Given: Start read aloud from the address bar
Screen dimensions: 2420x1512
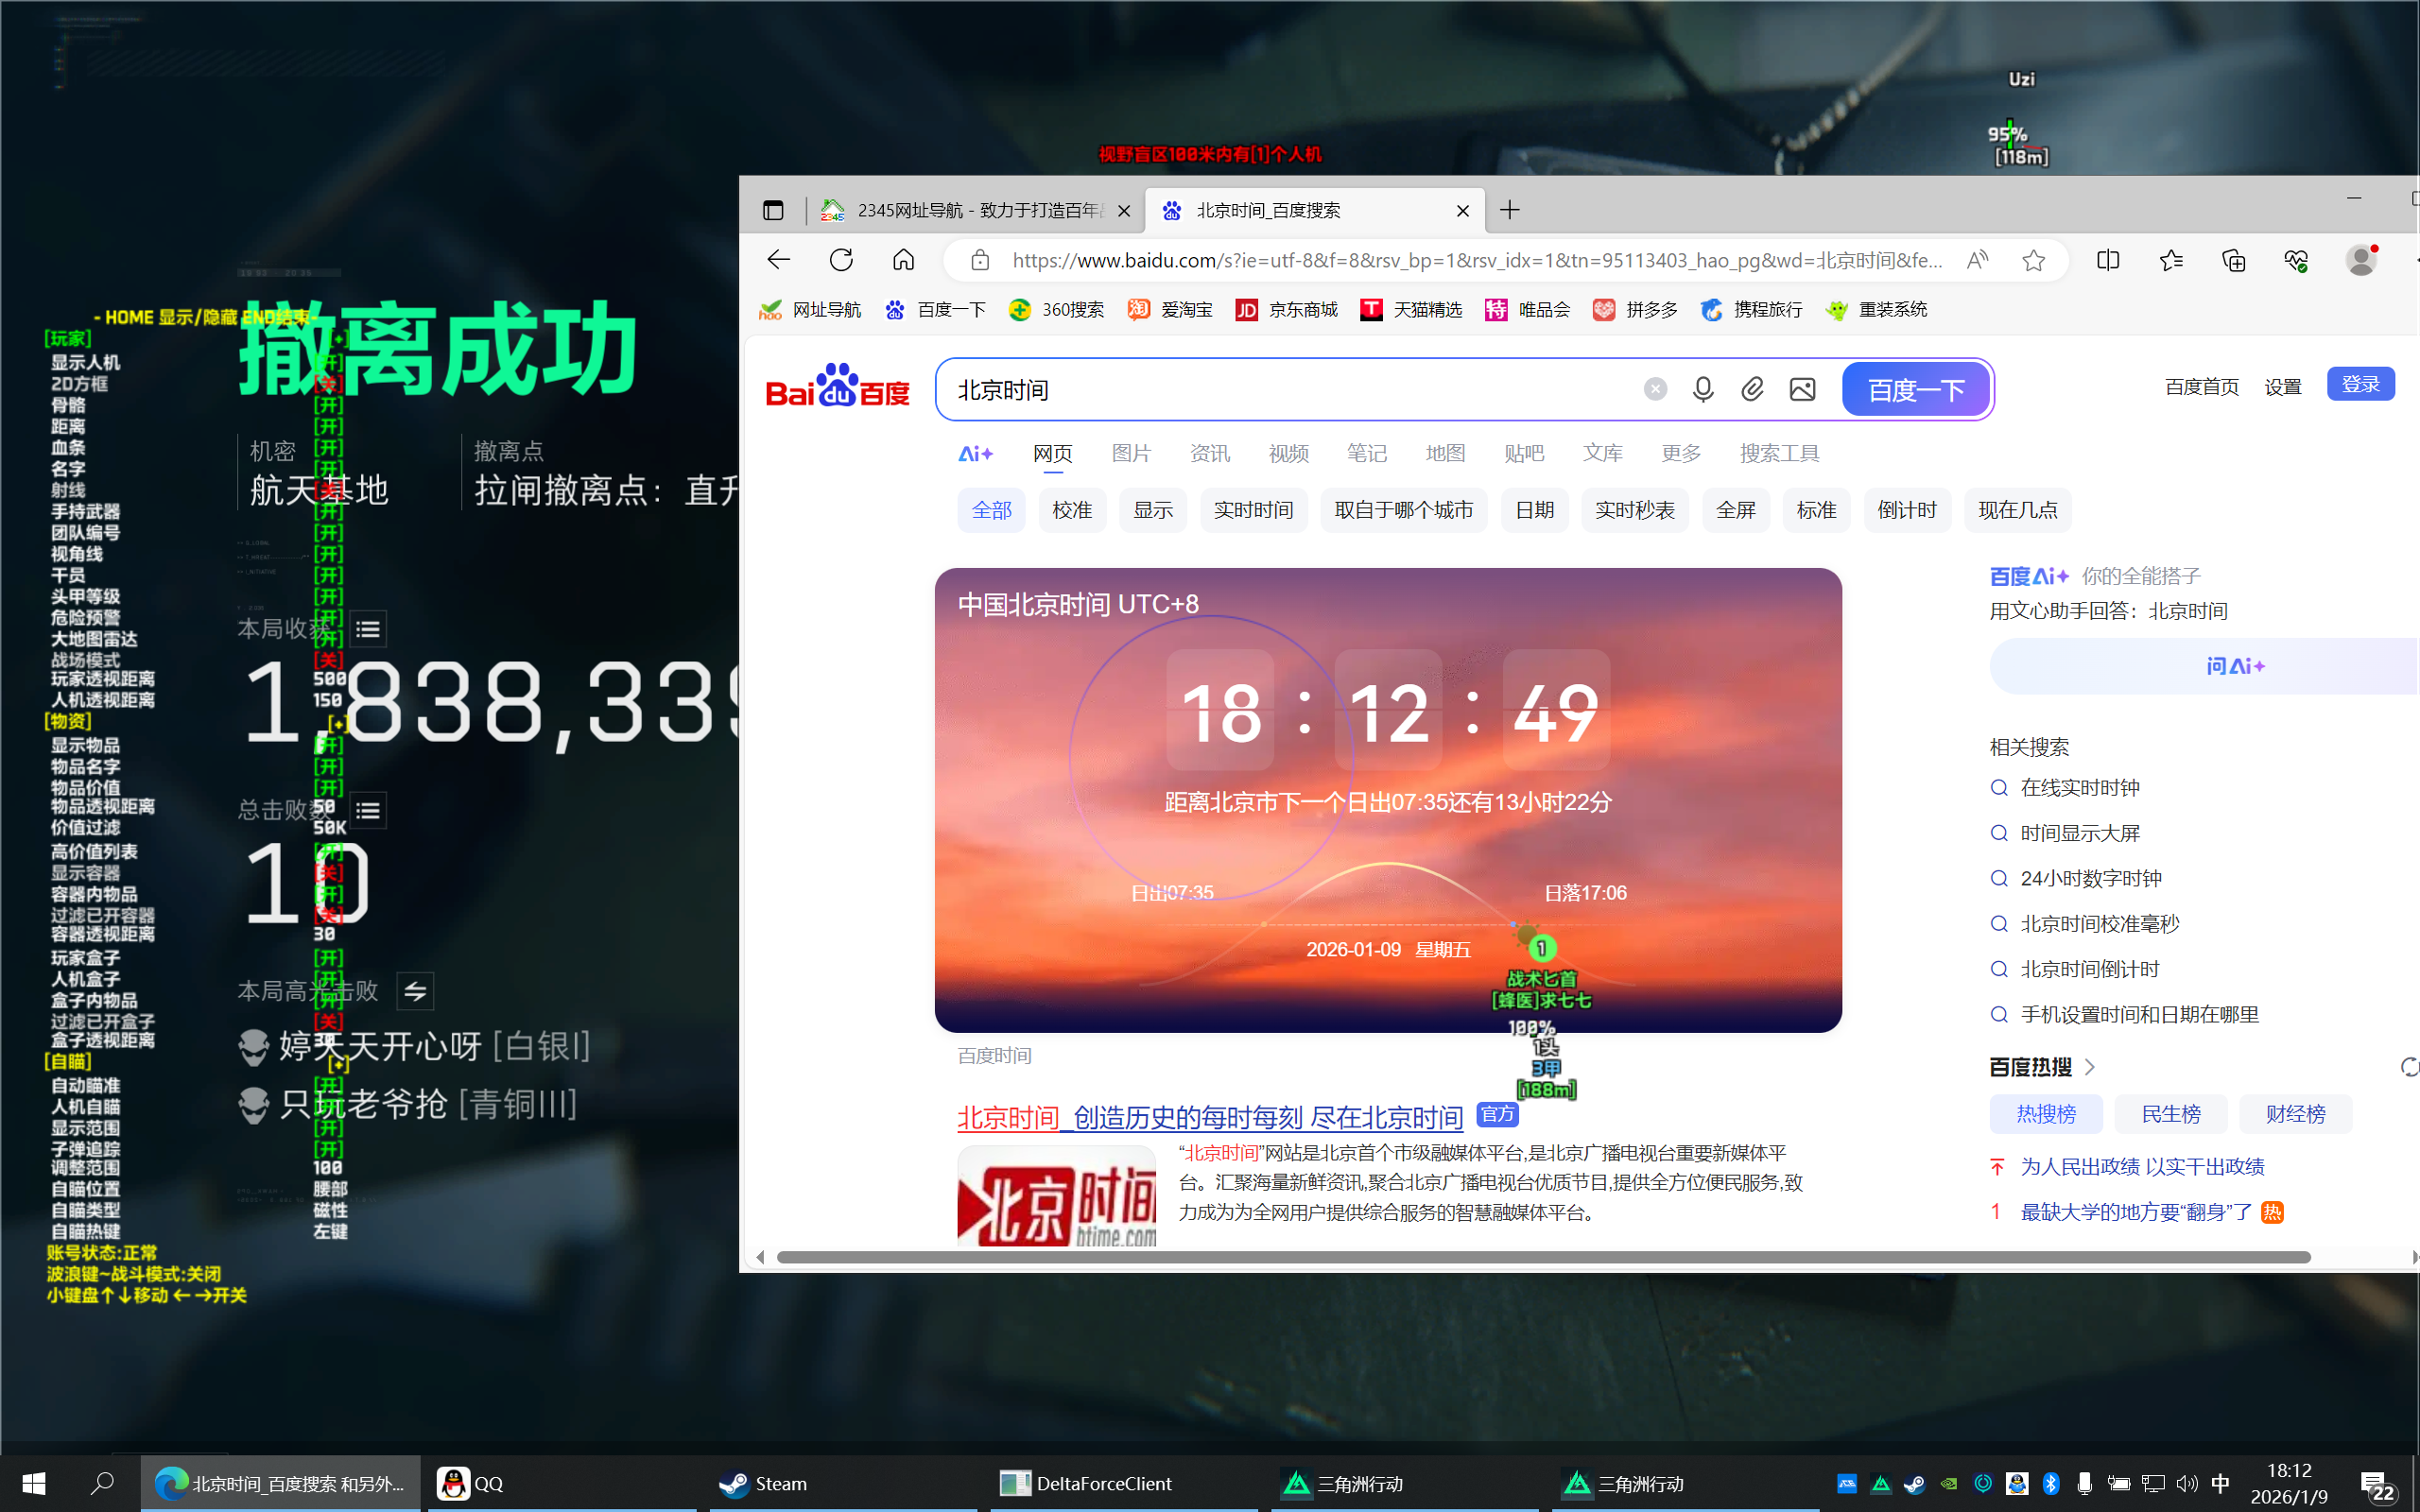Looking at the screenshot, I should tap(1977, 259).
